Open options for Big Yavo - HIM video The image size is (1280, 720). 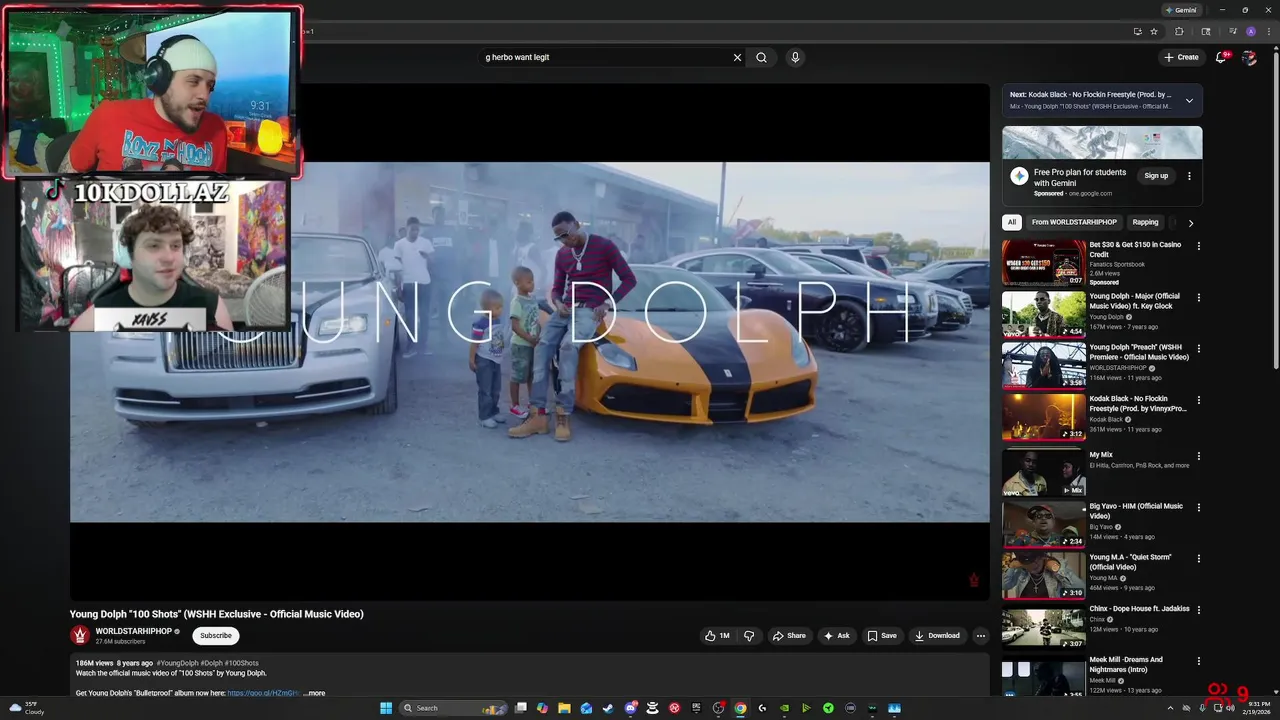[x=1199, y=507]
